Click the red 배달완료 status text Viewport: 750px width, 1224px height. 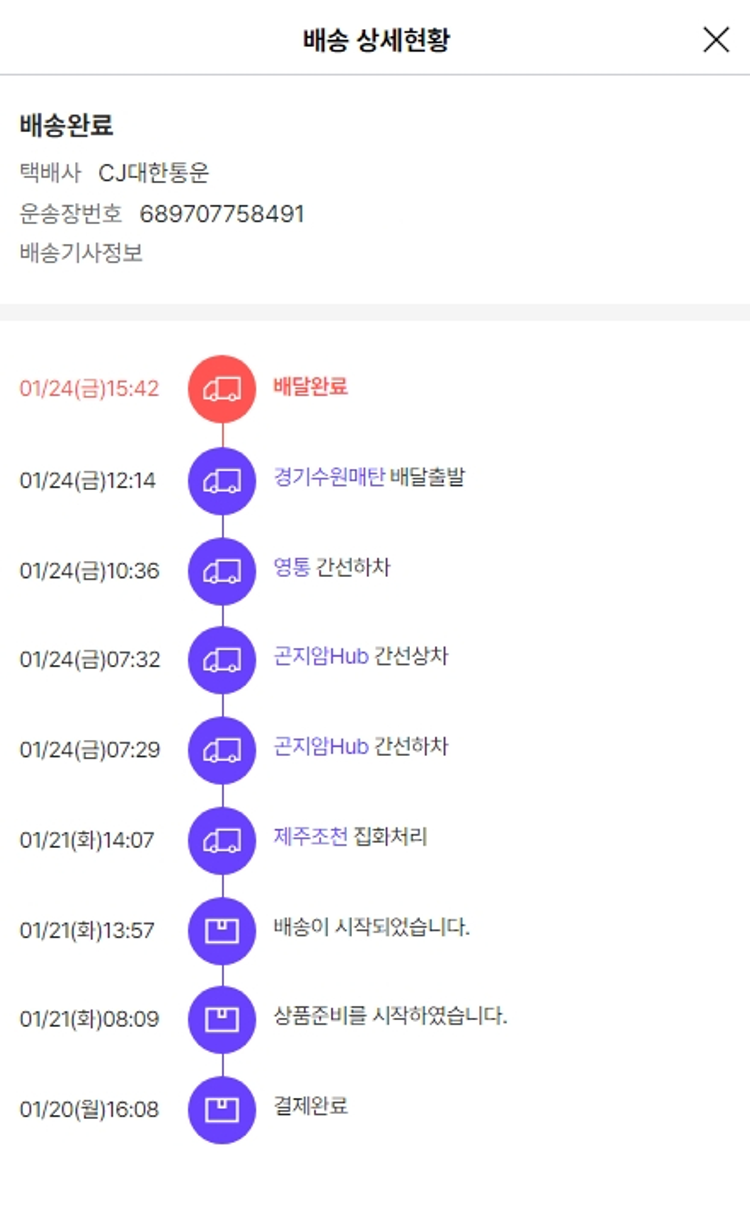point(310,387)
